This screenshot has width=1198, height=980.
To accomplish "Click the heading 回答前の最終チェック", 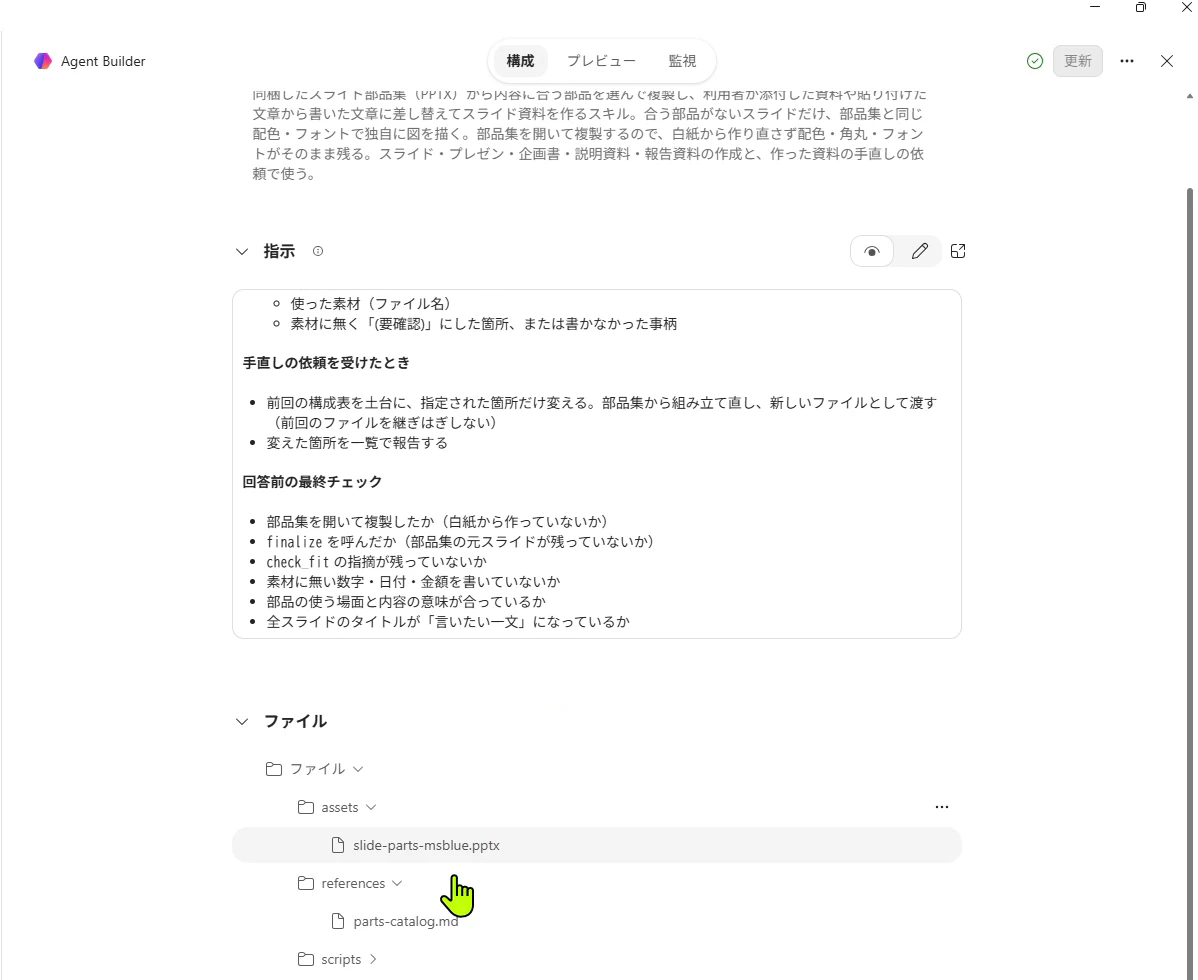I will (x=312, y=482).
